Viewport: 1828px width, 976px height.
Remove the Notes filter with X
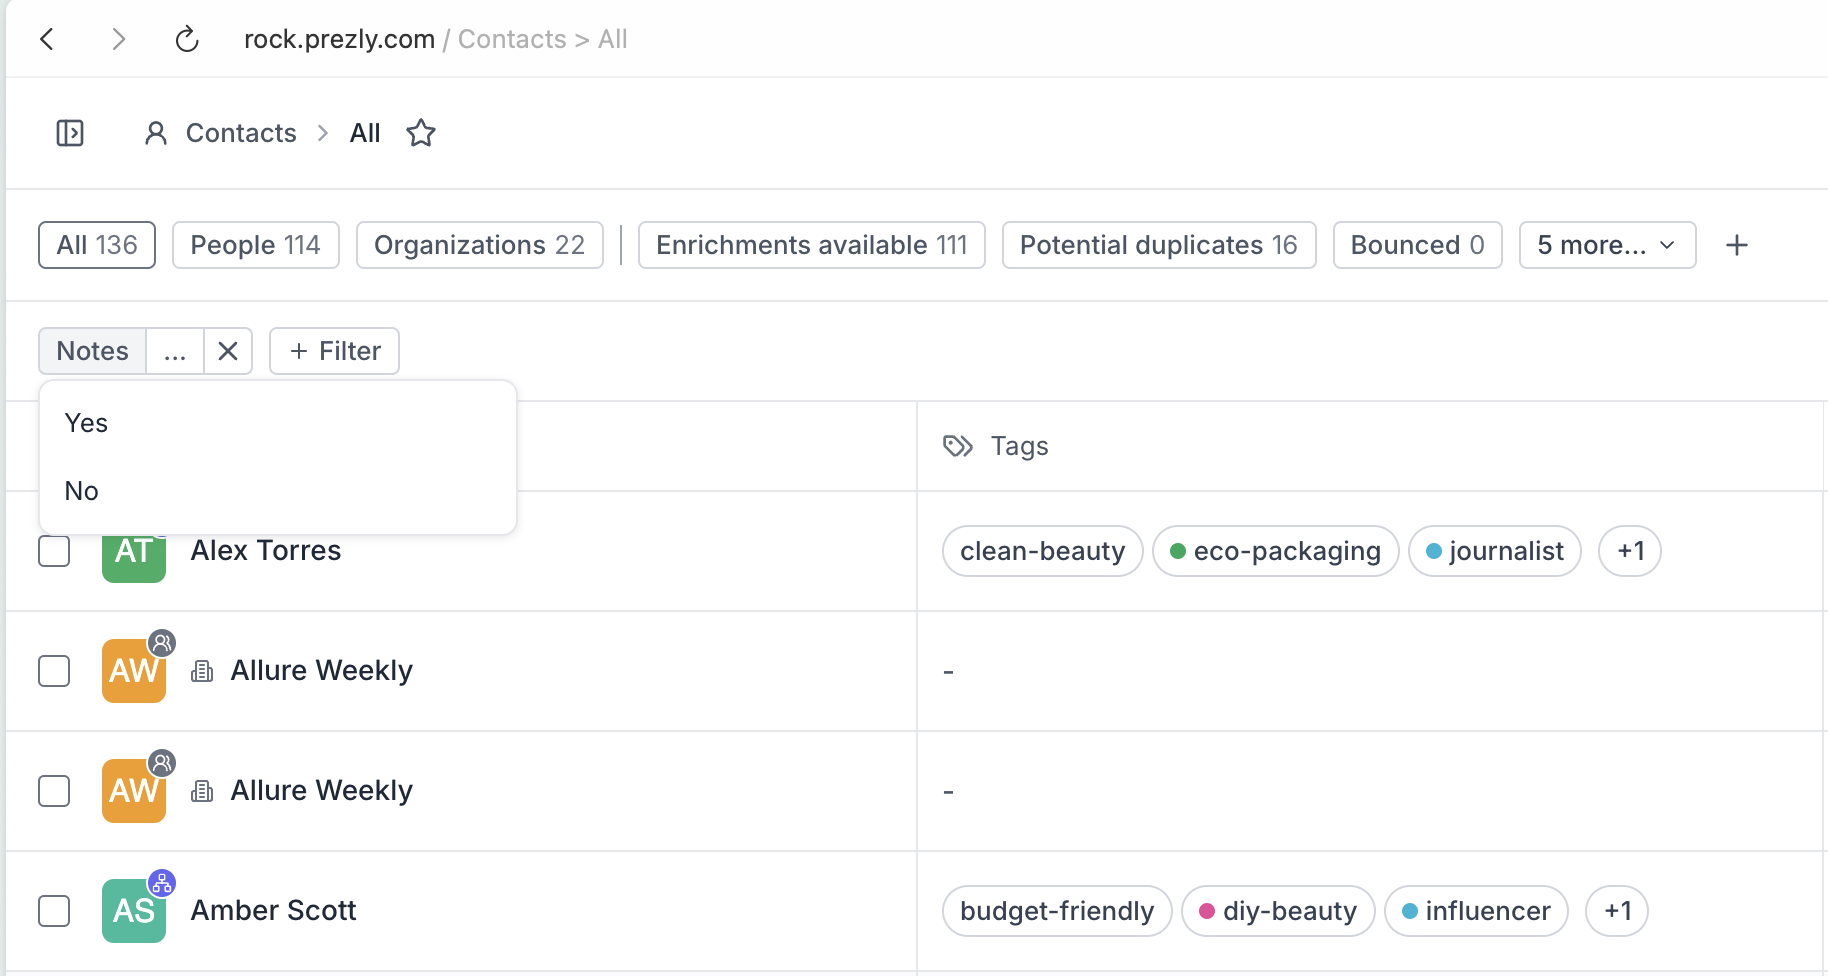[x=228, y=351]
